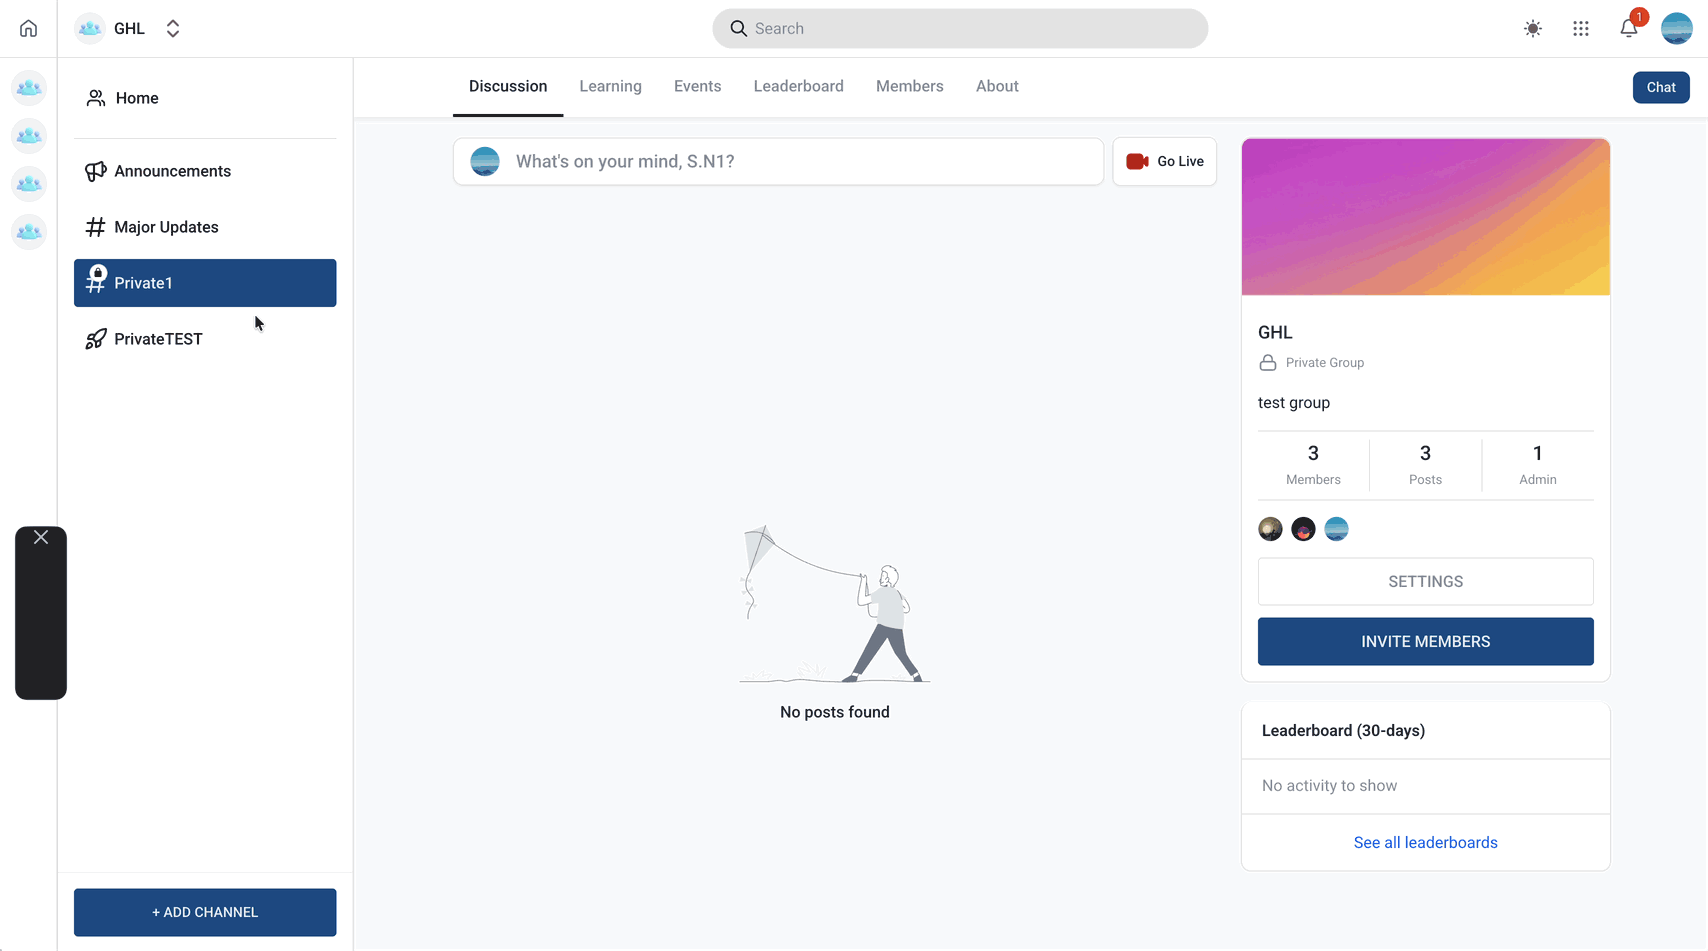Open the notifications bell
Viewport: 1708px width, 951px height.
pos(1629,28)
